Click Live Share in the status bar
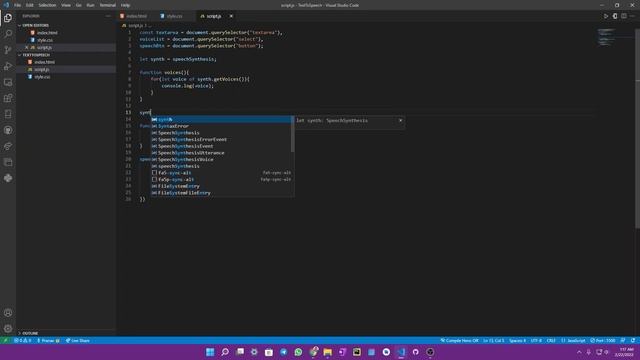The height and width of the screenshot is (360, 640). [78, 340]
